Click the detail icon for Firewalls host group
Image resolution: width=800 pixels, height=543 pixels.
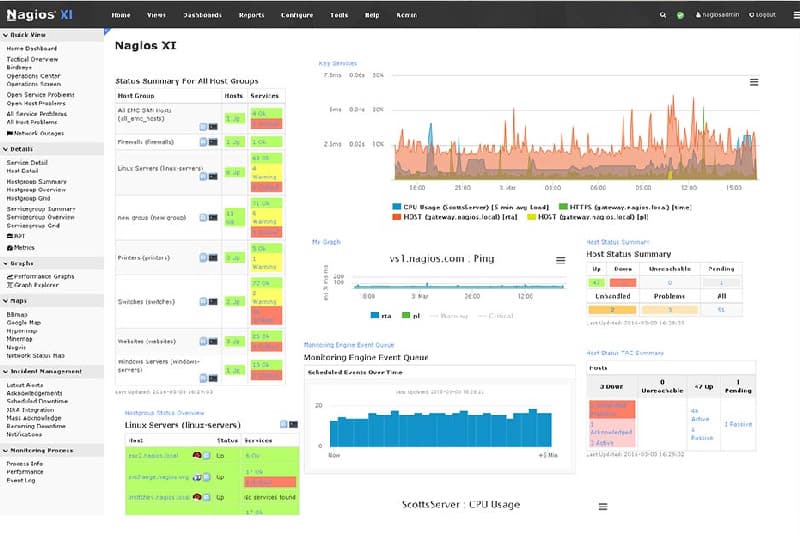[x=203, y=142]
